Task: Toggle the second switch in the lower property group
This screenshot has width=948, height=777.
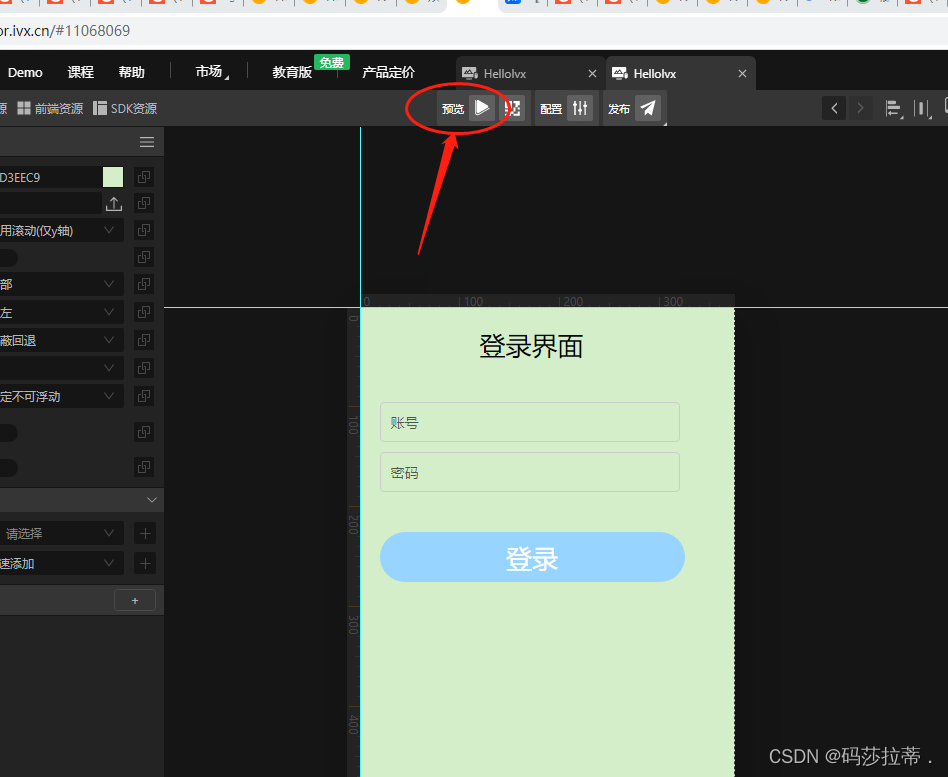Action: point(9,467)
